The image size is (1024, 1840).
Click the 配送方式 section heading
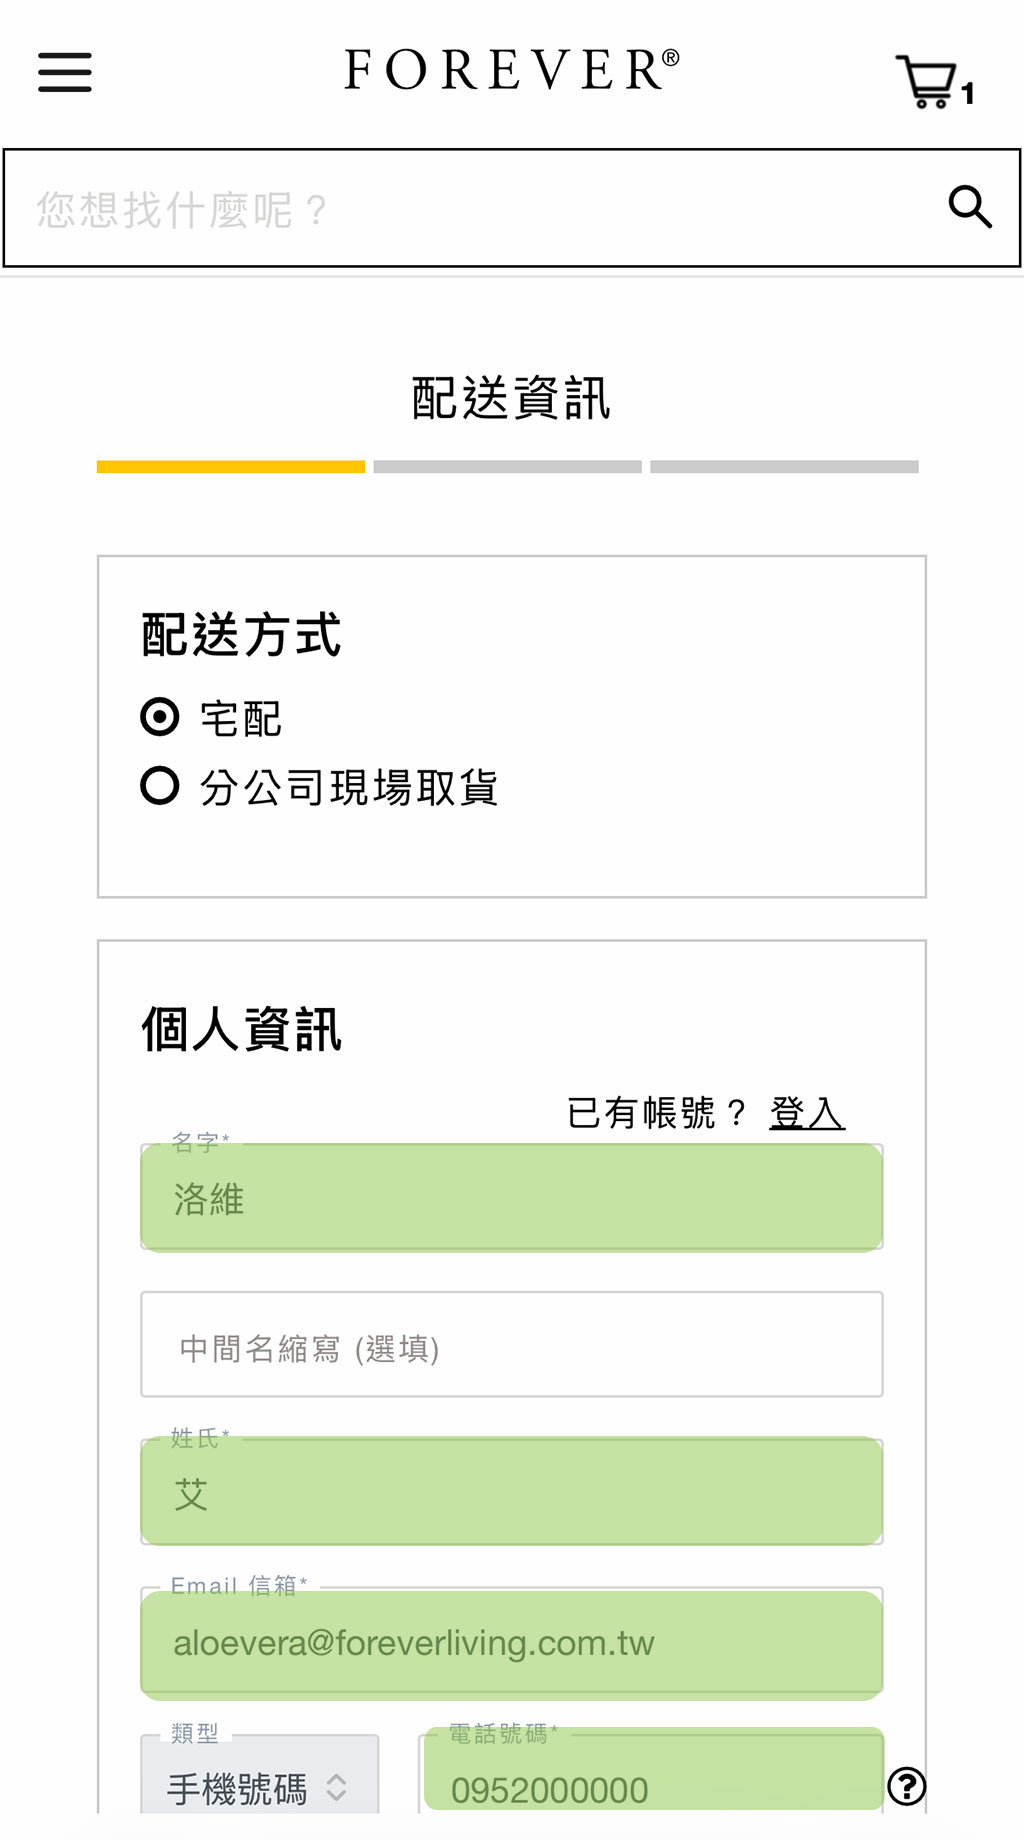(241, 635)
